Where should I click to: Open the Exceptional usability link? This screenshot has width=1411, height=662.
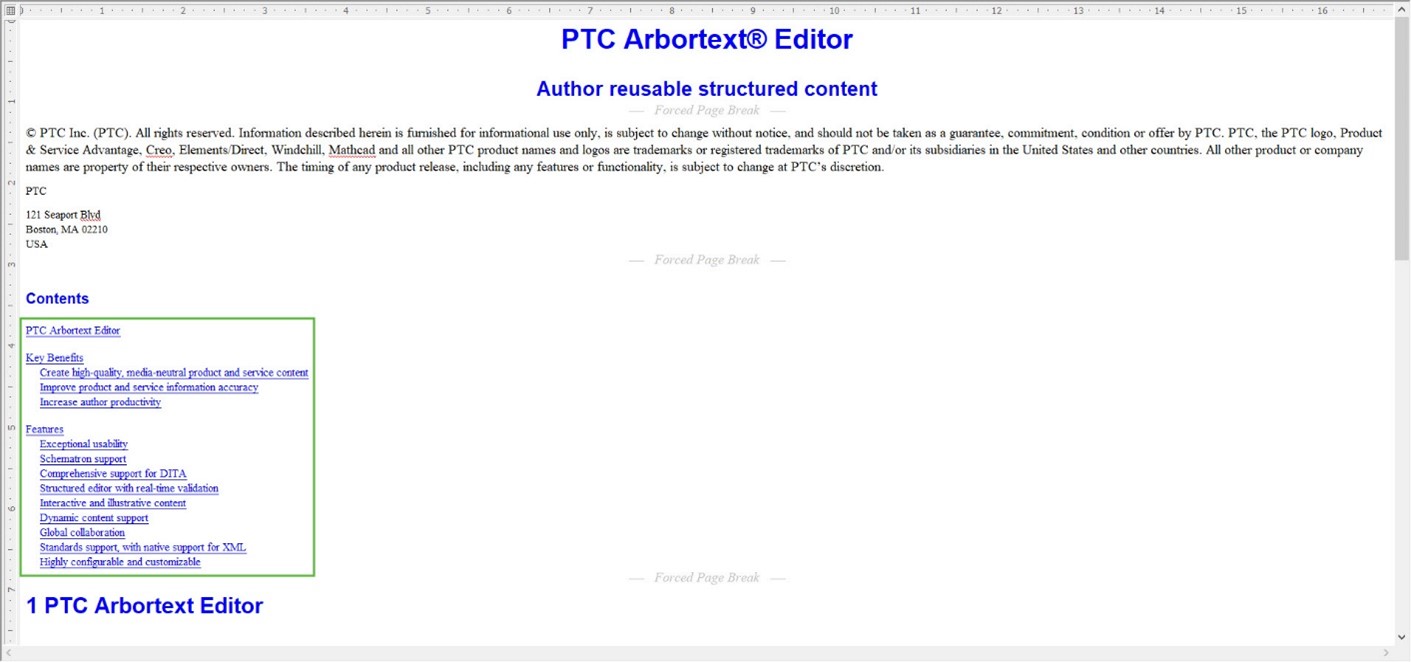pyautogui.click(x=84, y=444)
